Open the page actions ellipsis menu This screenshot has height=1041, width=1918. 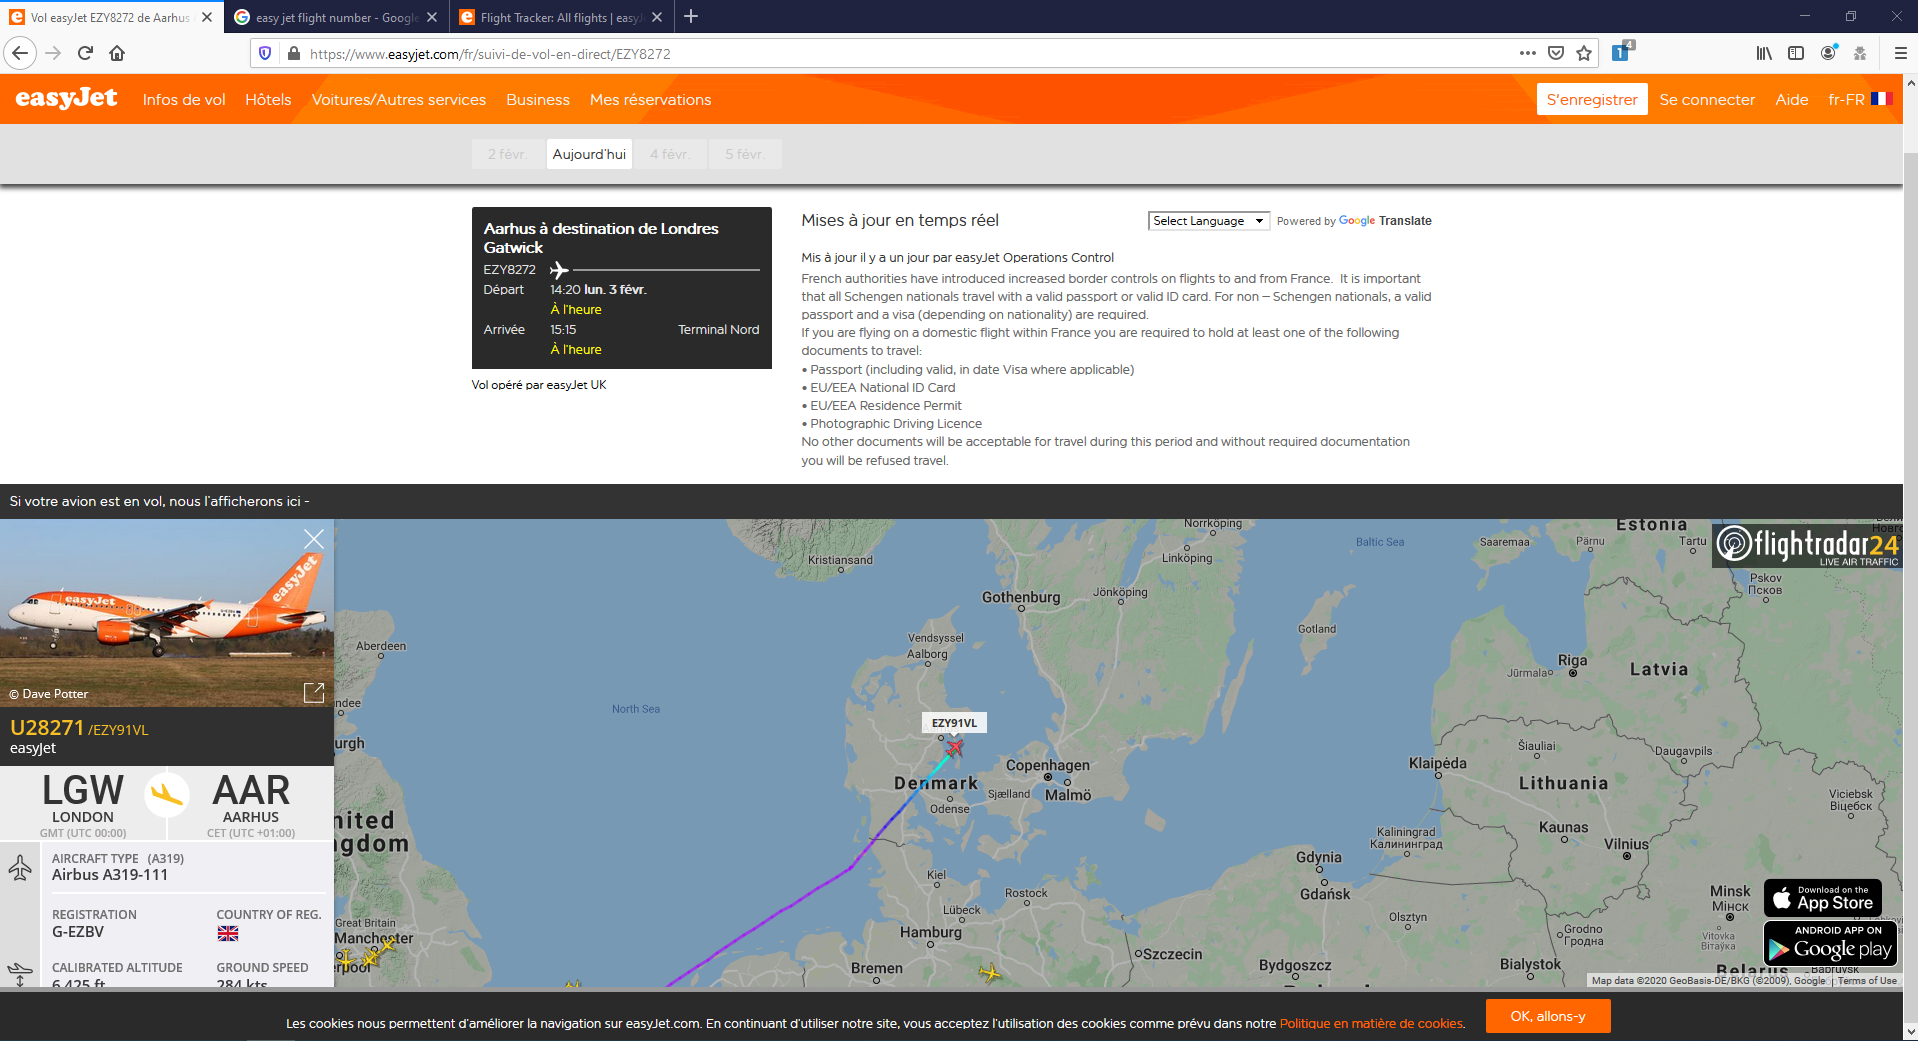[1527, 53]
